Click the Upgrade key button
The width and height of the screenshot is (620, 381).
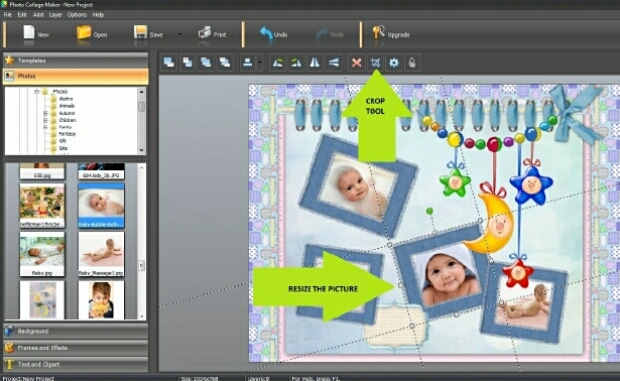(391, 34)
